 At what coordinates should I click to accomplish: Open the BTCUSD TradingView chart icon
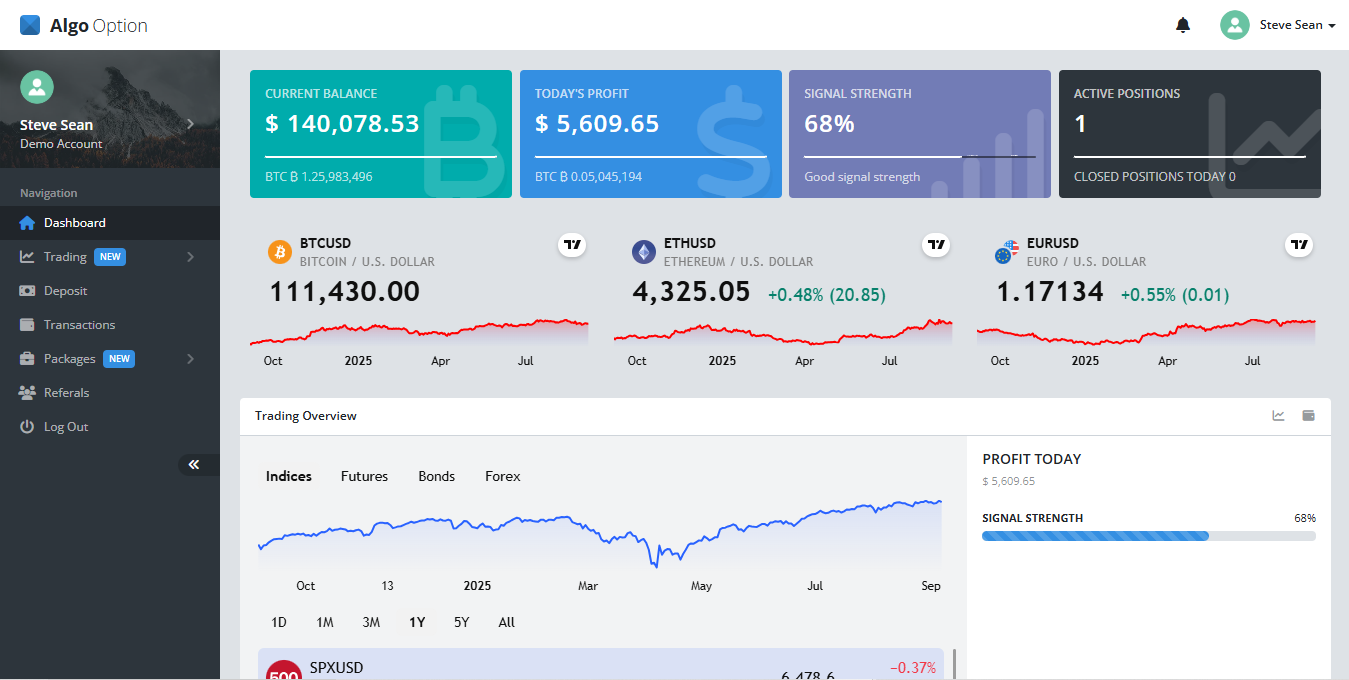(571, 244)
